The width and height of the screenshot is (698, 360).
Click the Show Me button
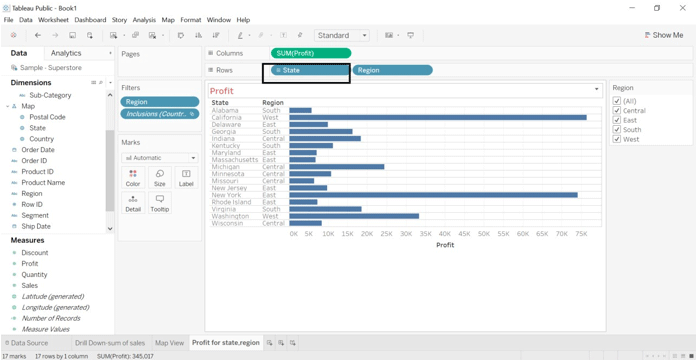664,36
